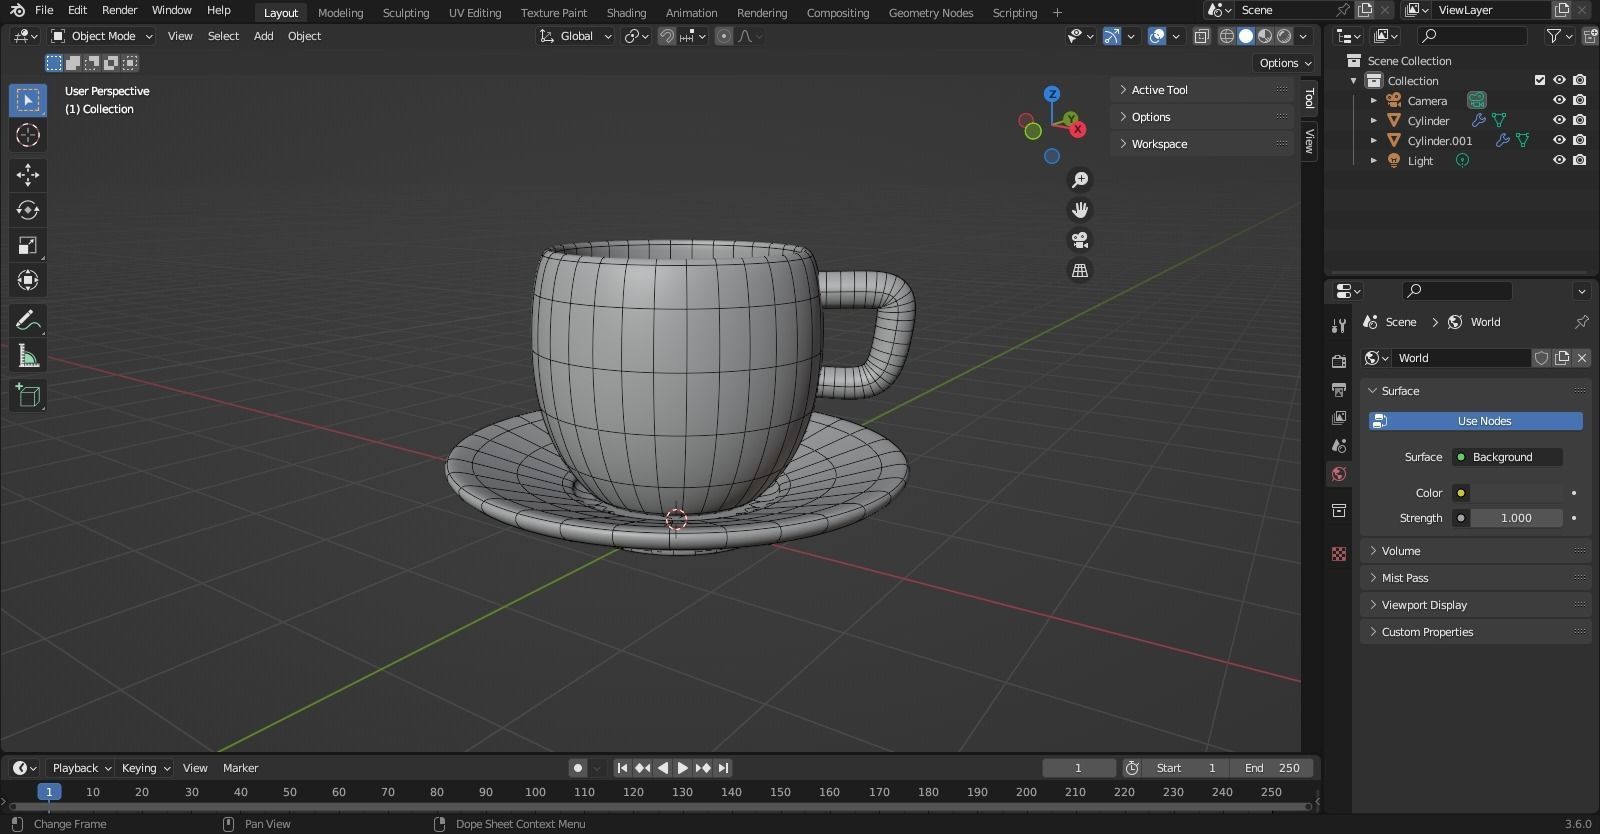The image size is (1600, 834).
Task: Toggle the camera view icon
Action: (x=1080, y=240)
